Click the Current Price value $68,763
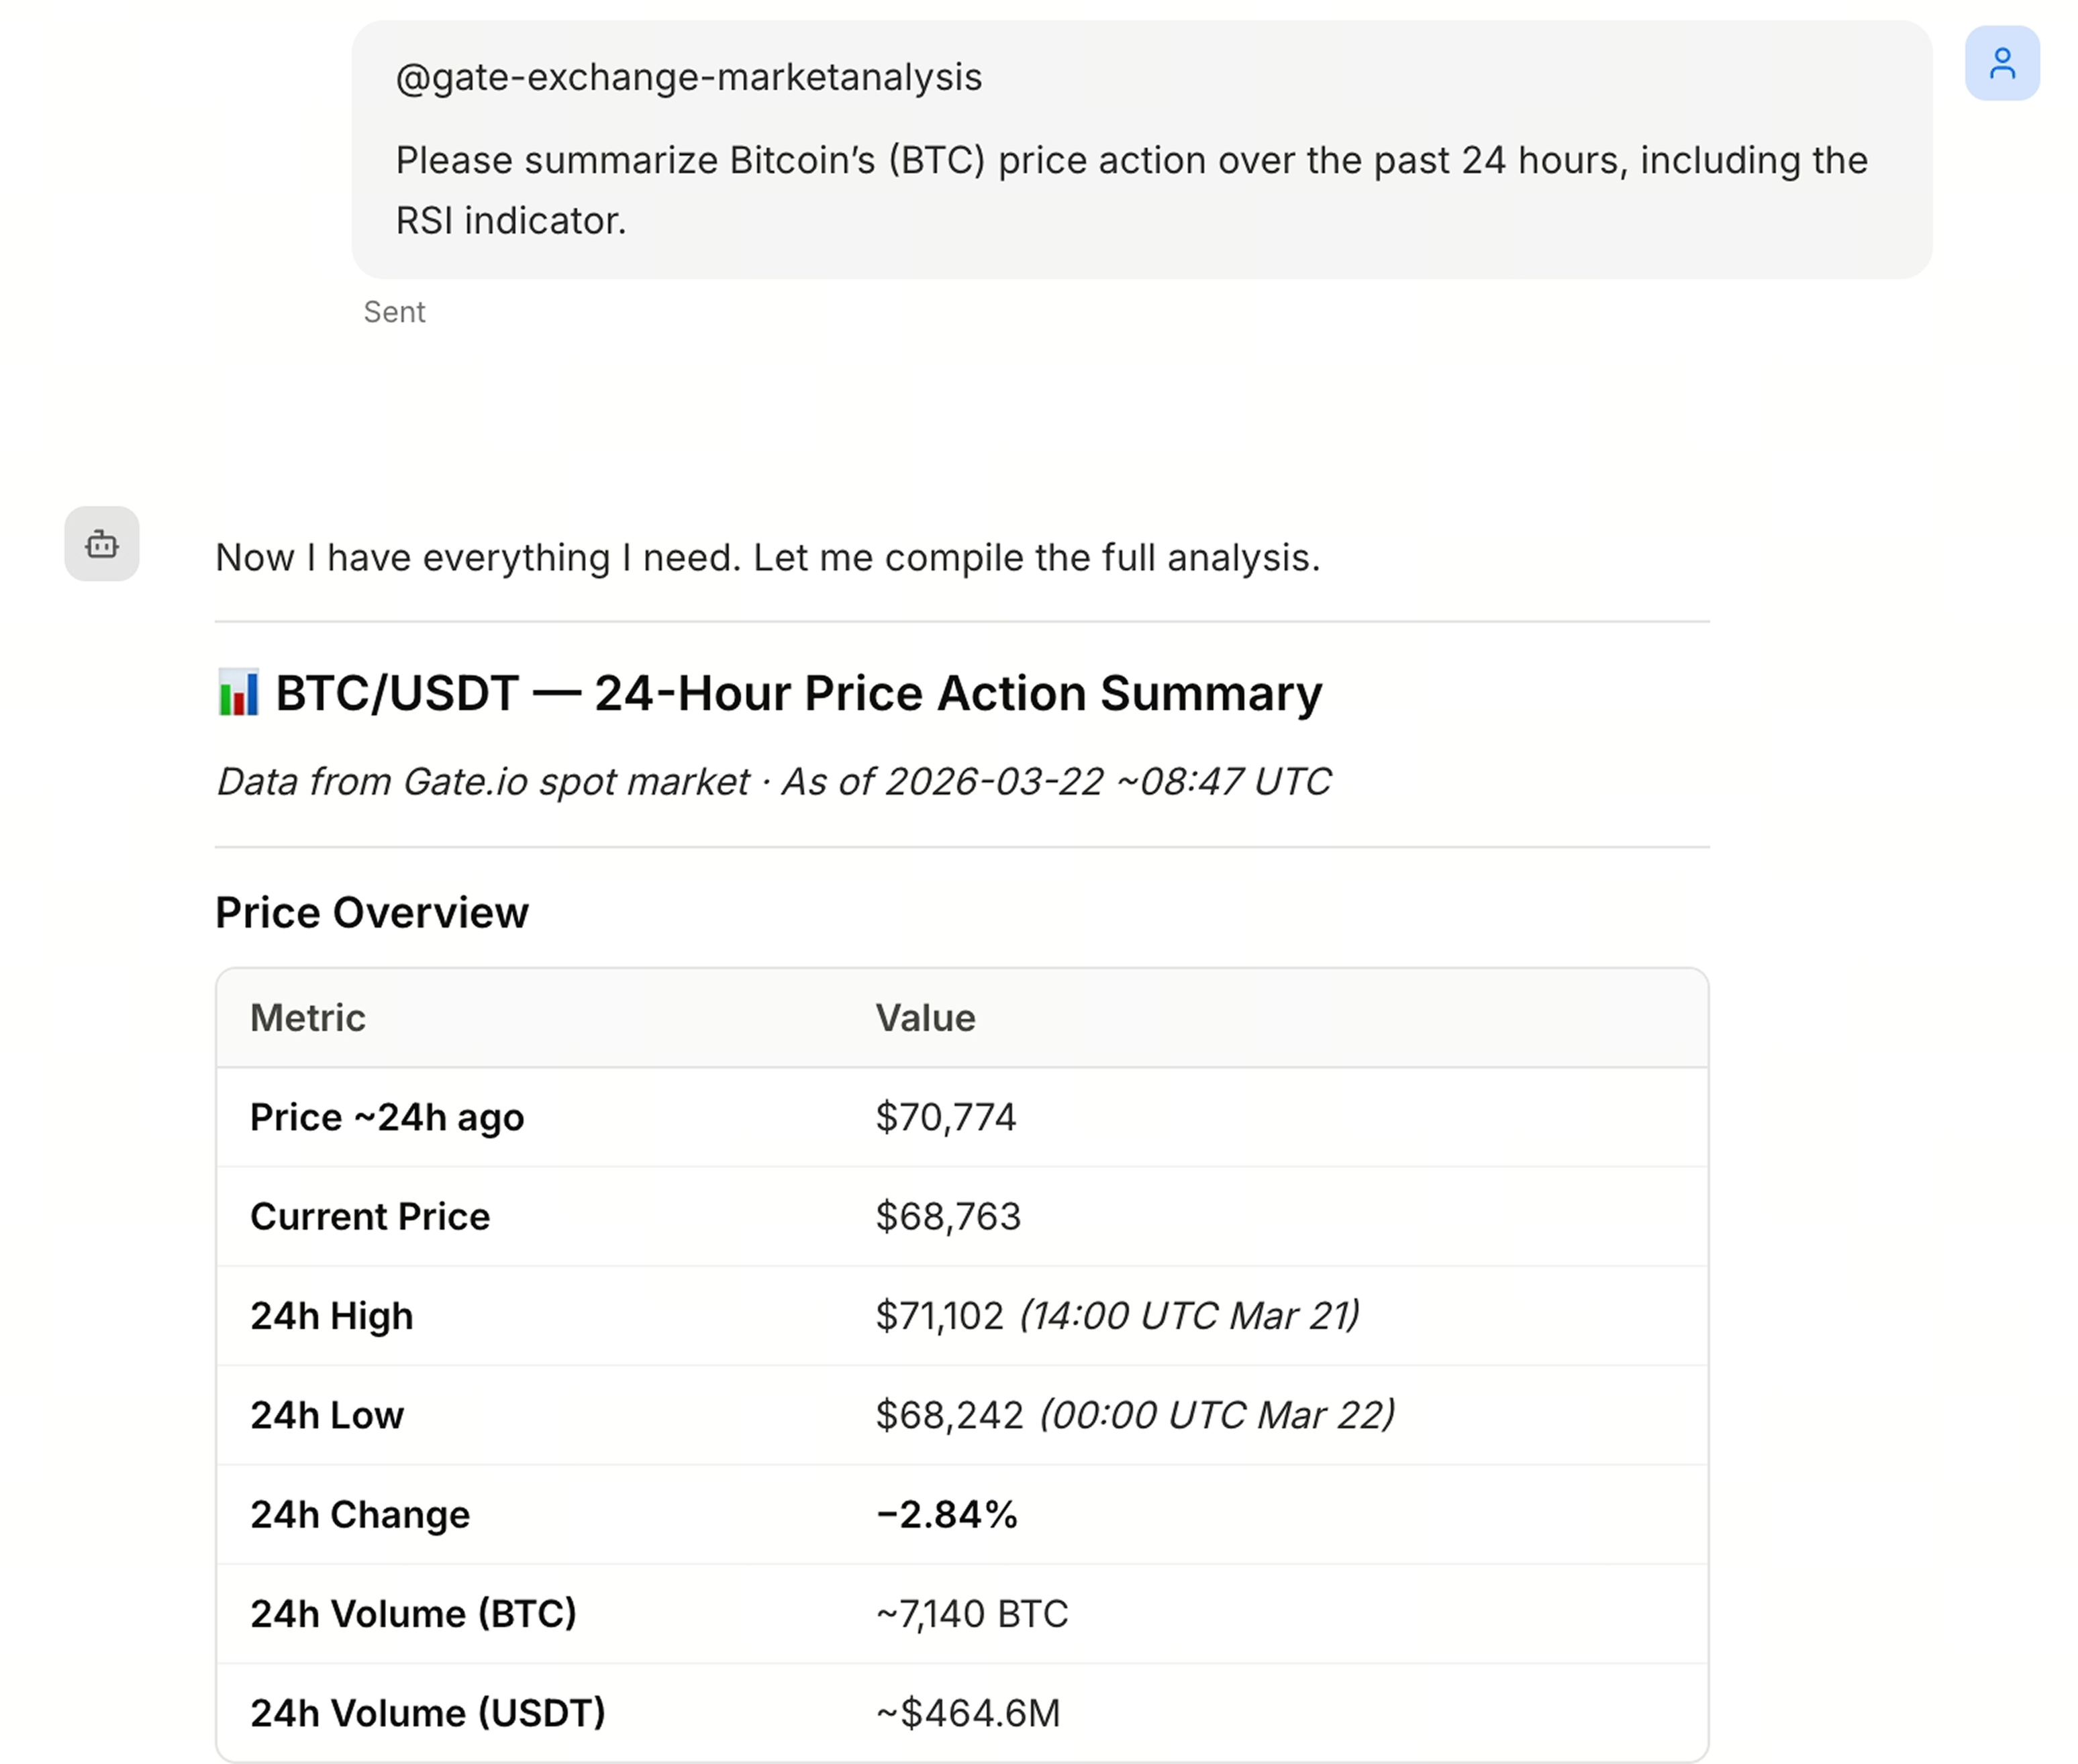The image size is (2078, 1764). coord(947,1216)
